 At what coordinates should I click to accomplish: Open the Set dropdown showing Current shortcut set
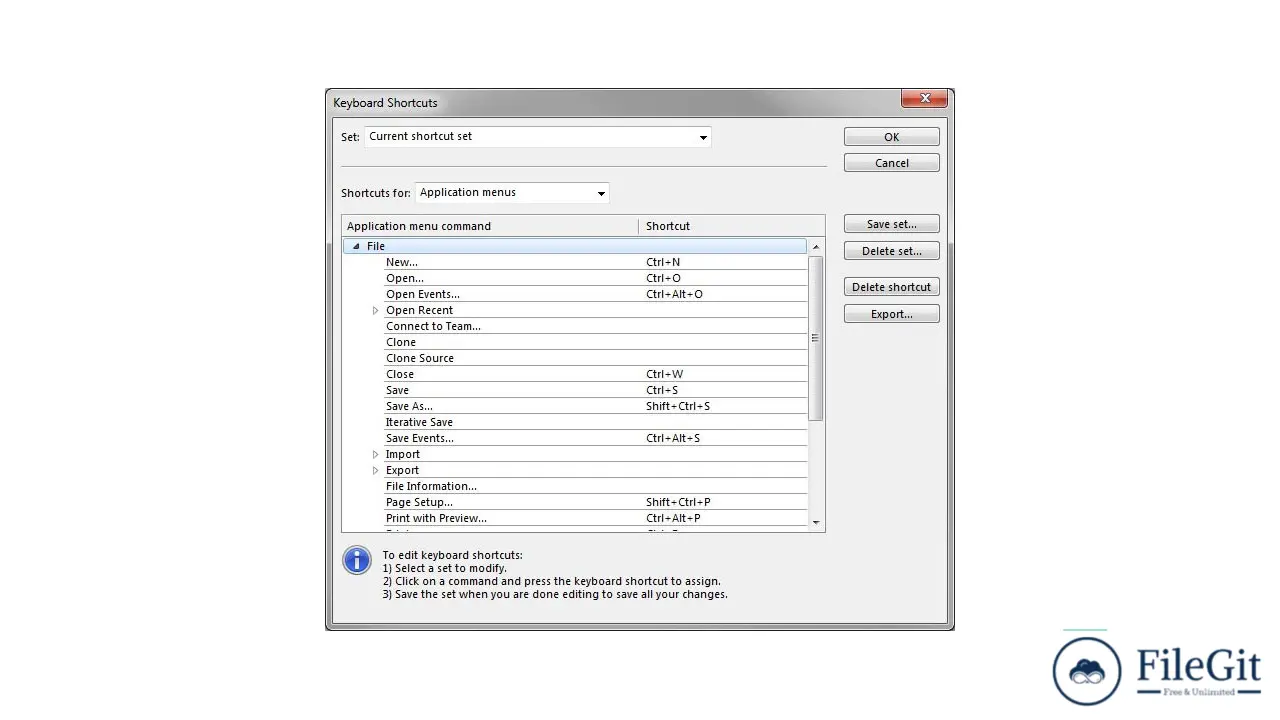(x=538, y=137)
